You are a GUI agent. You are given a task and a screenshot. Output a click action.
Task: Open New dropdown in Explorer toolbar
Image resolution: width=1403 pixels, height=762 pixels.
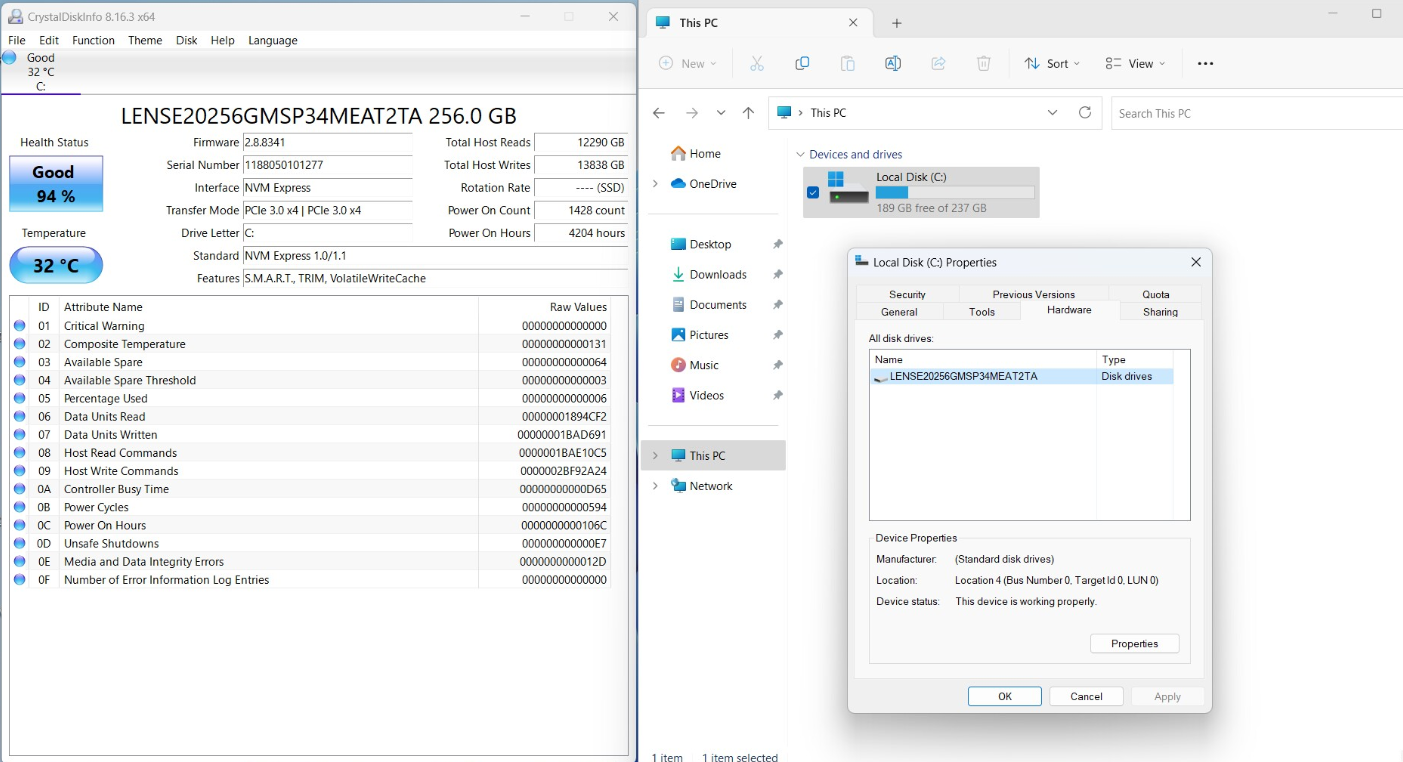coord(687,63)
